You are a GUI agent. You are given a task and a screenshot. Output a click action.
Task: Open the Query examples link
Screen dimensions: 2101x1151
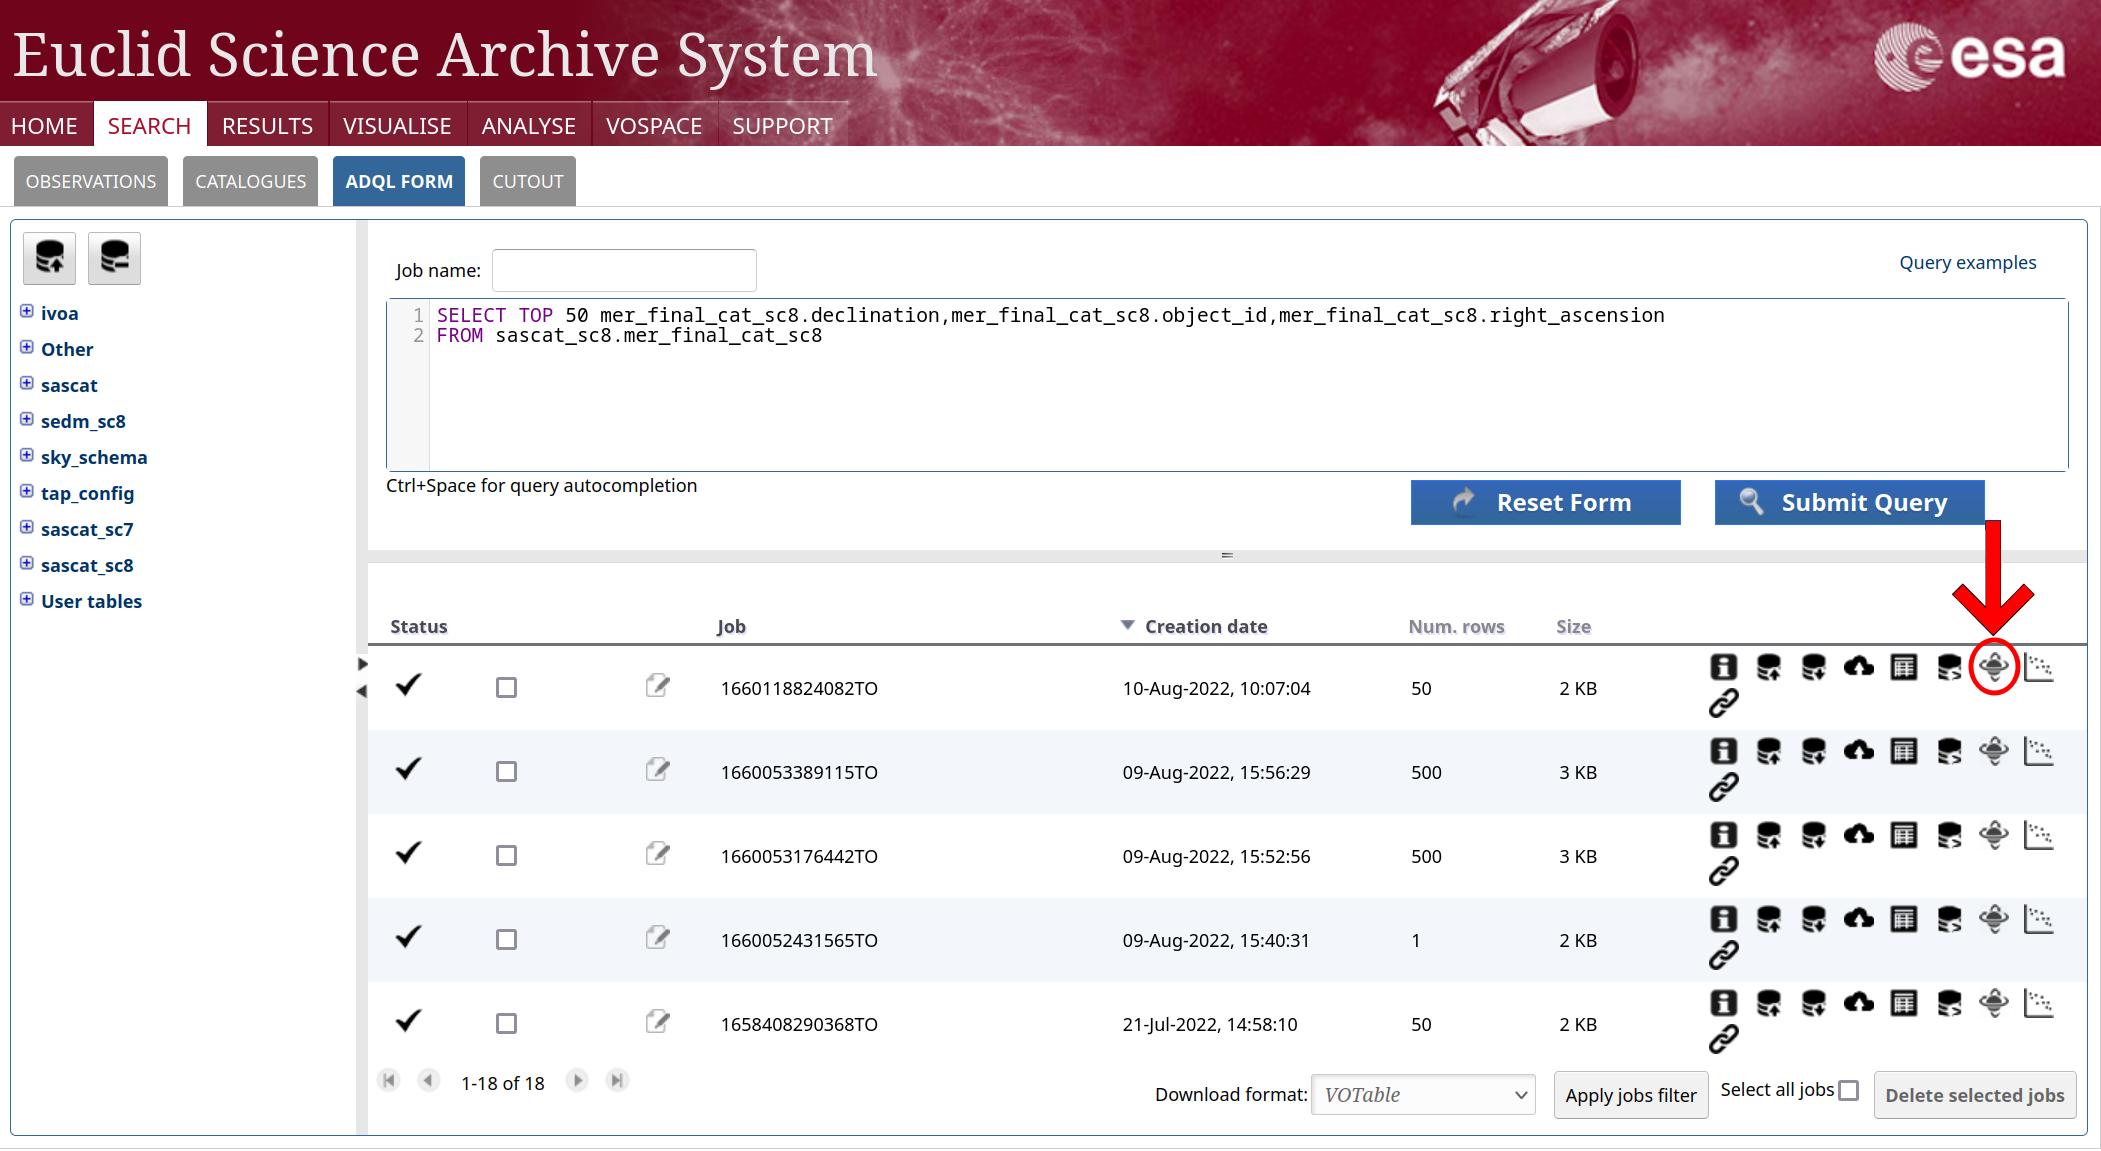click(1967, 262)
